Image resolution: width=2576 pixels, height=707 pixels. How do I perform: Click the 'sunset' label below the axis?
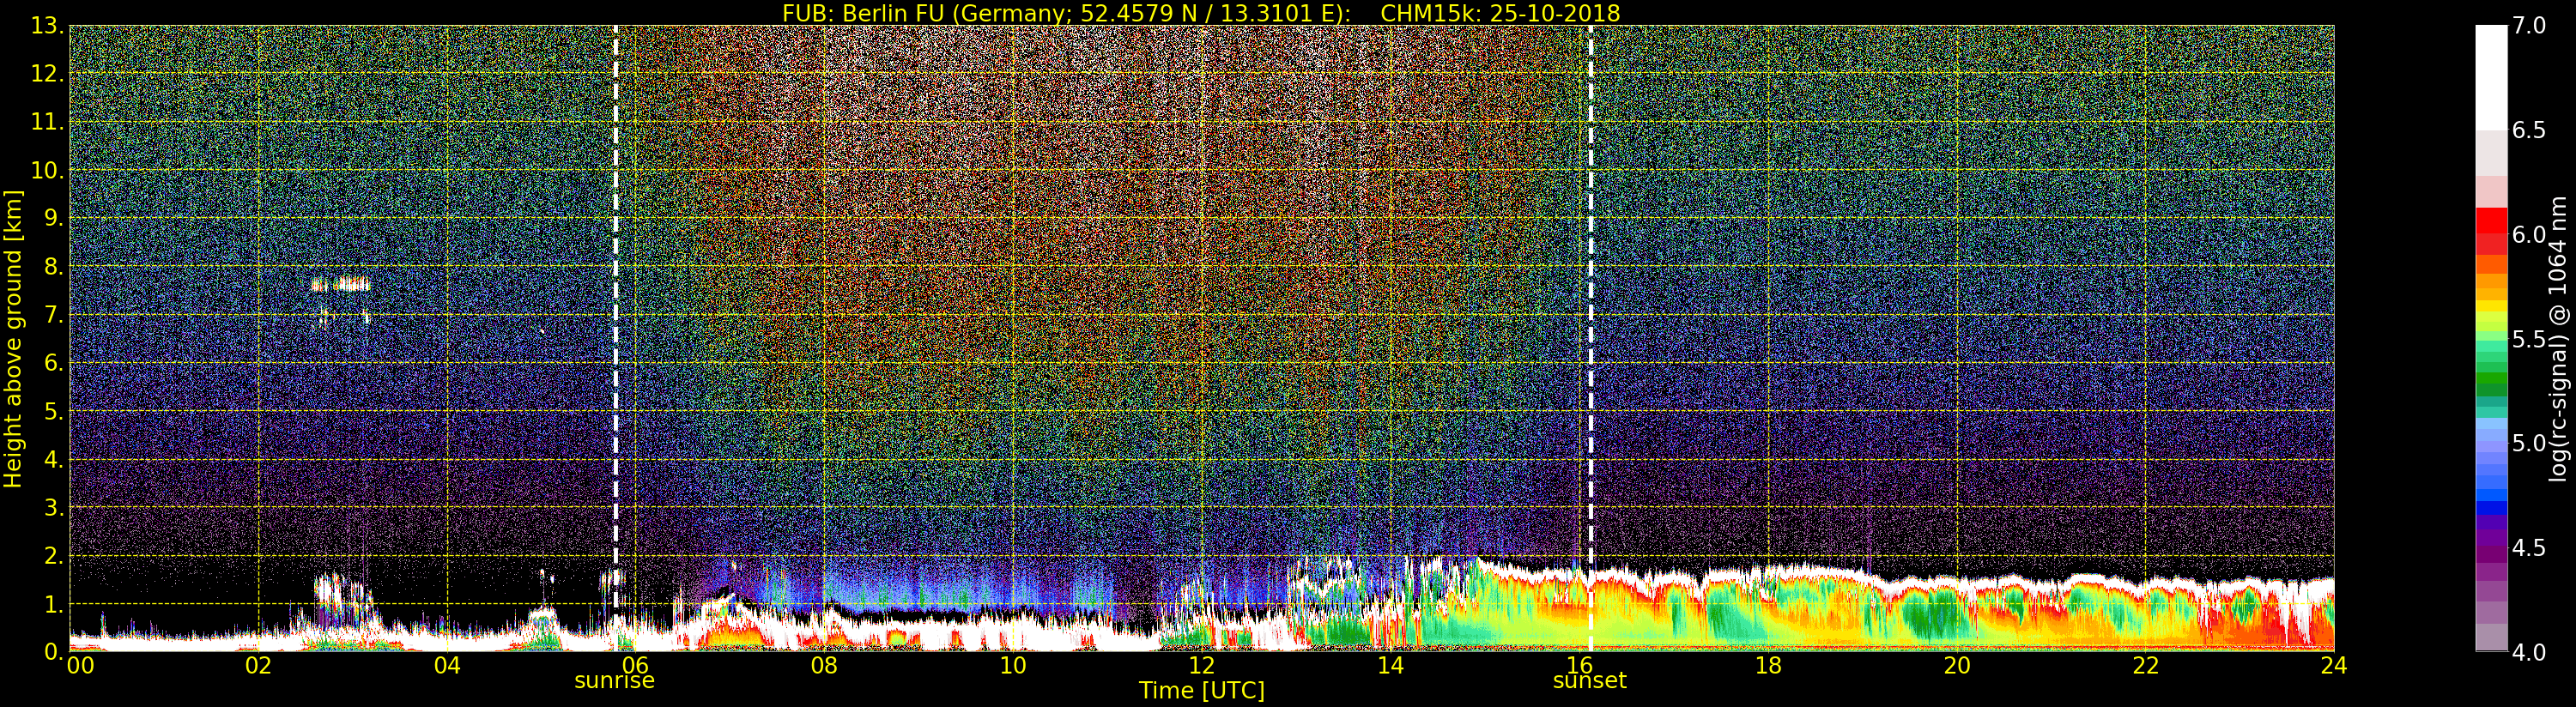(1589, 681)
